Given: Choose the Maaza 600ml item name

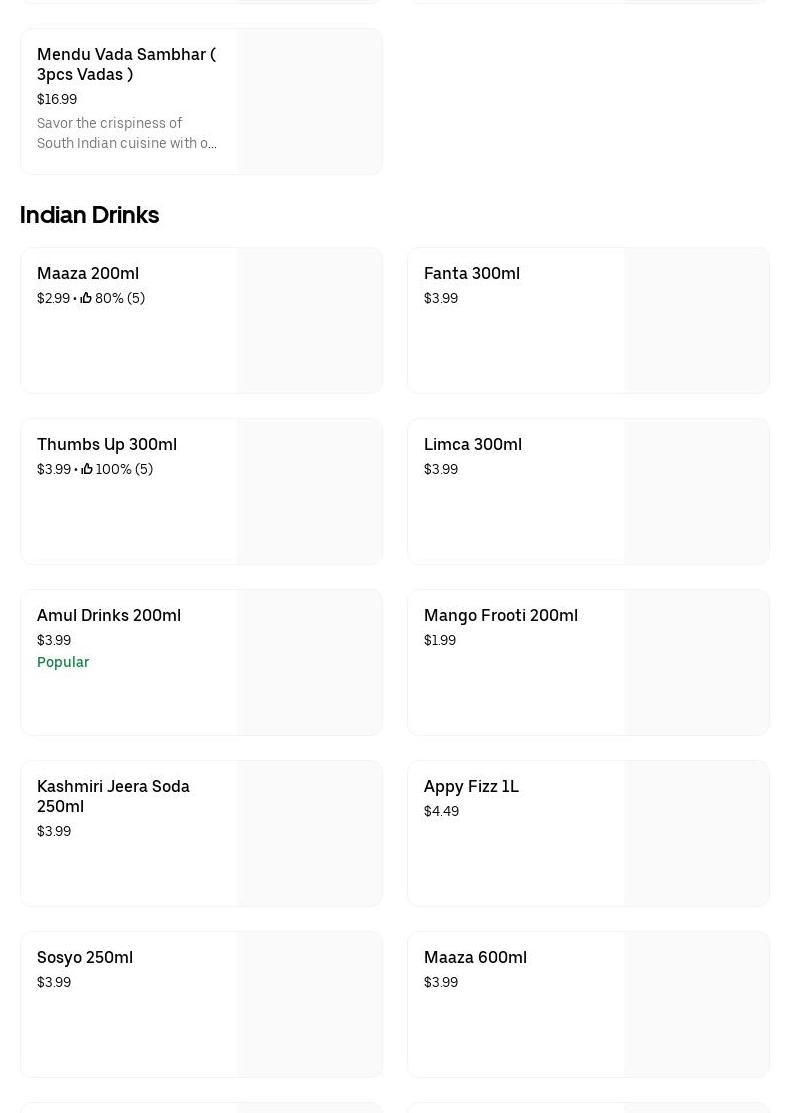Looking at the screenshot, I should click(x=475, y=957).
